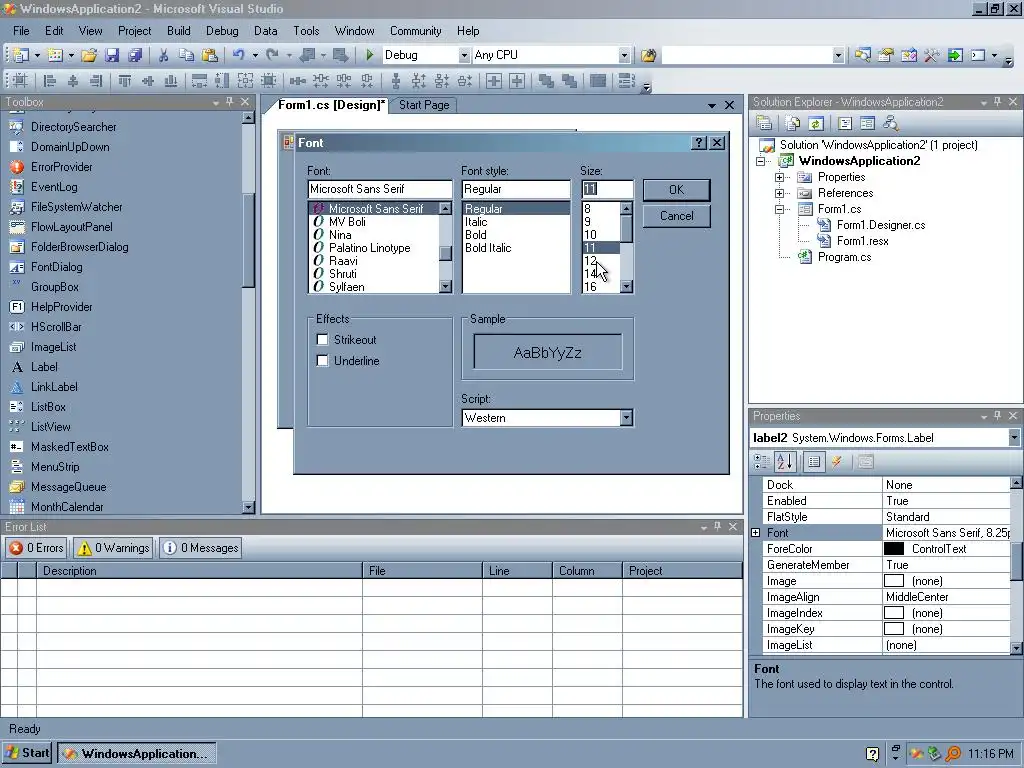Open the Toolbox via hammer and wrench icon
The image size is (1024, 768).
pos(931,56)
